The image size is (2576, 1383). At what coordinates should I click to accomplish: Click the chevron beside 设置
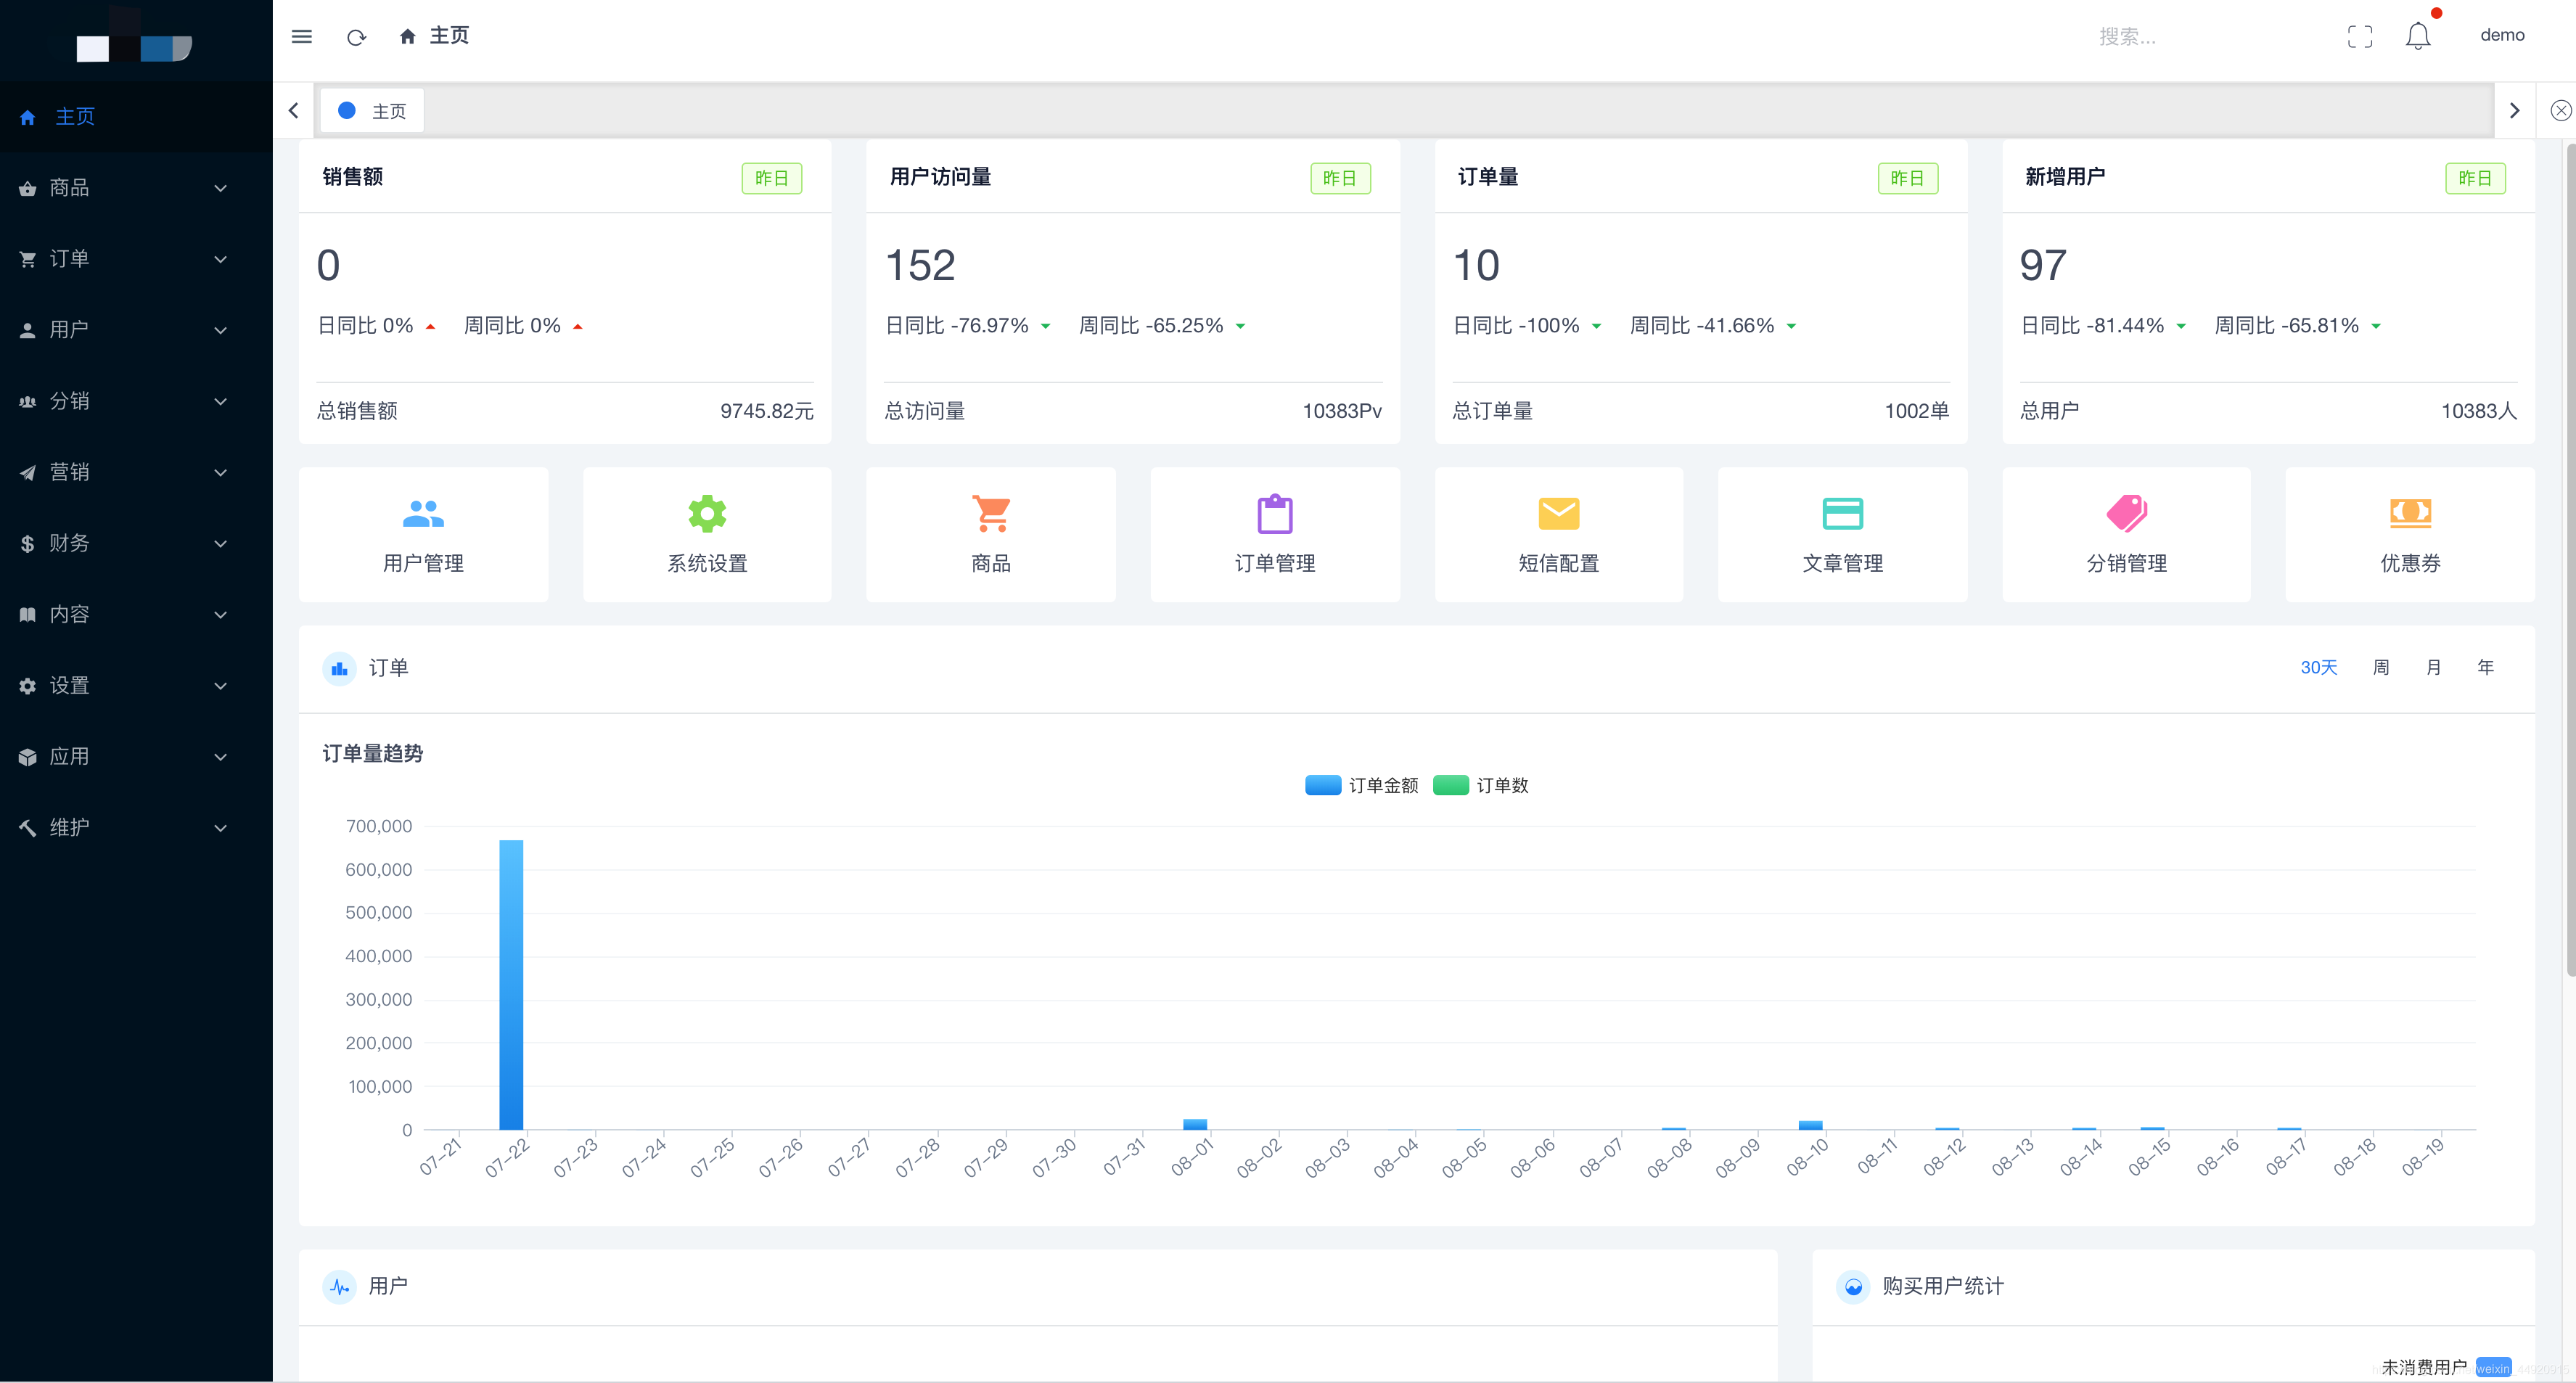coord(221,686)
